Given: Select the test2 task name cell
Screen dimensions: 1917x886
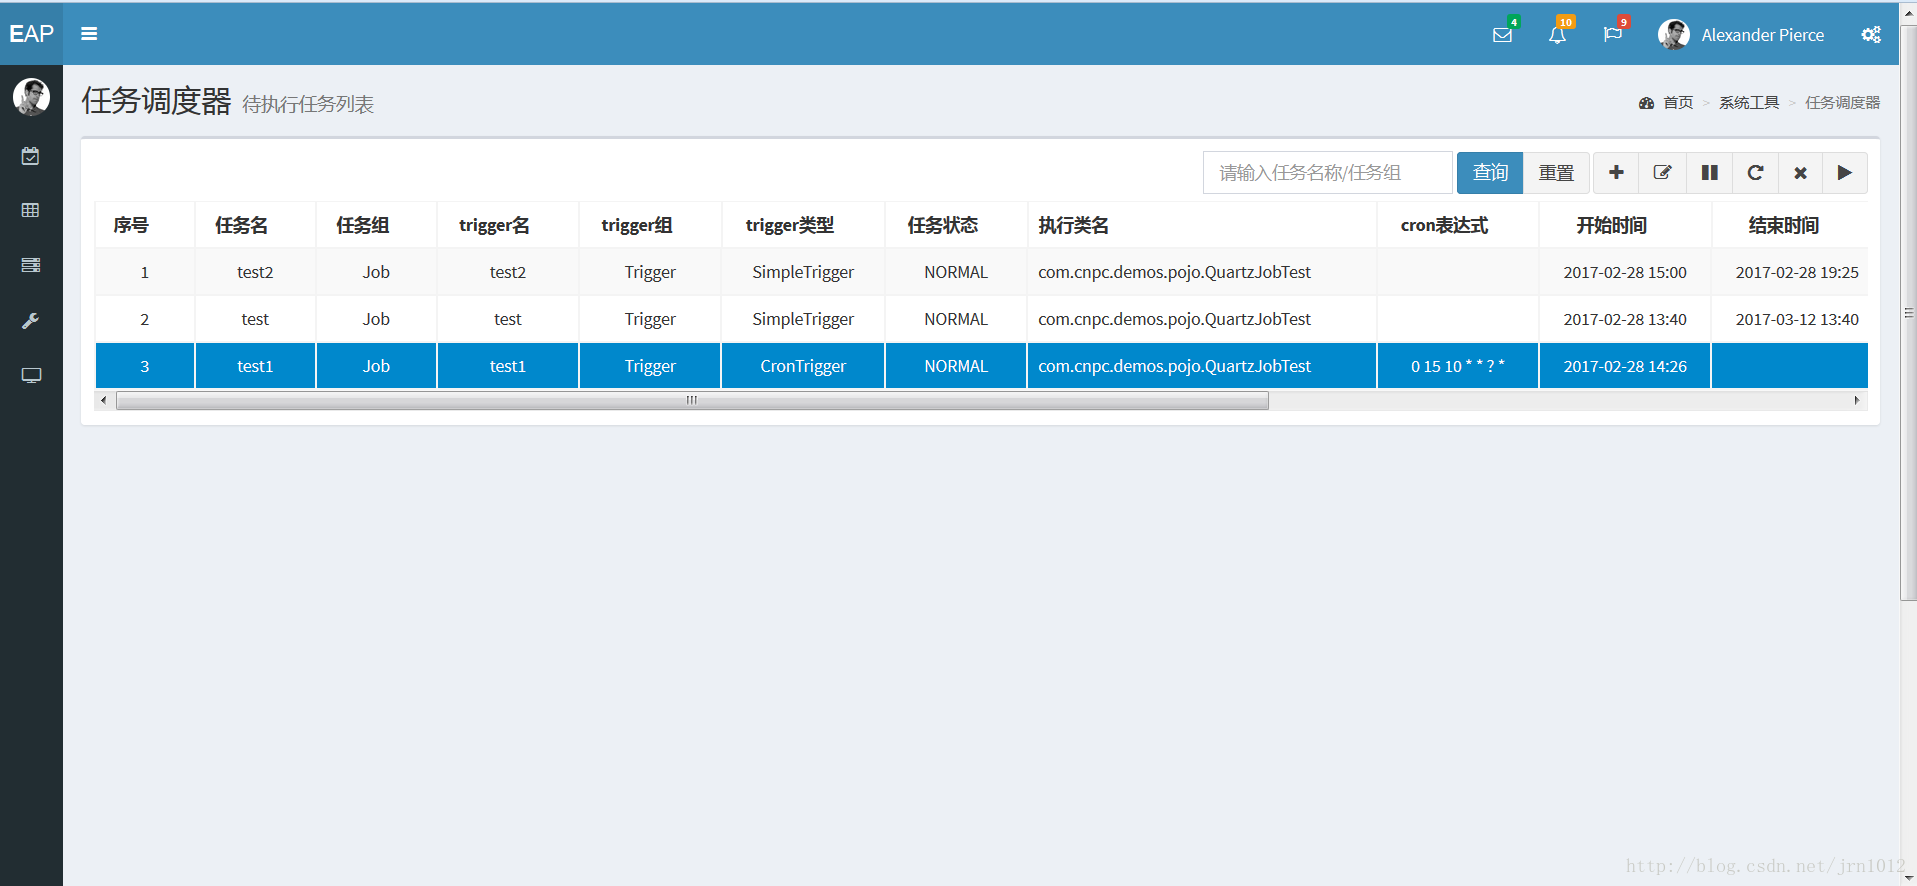Looking at the screenshot, I should [255, 272].
